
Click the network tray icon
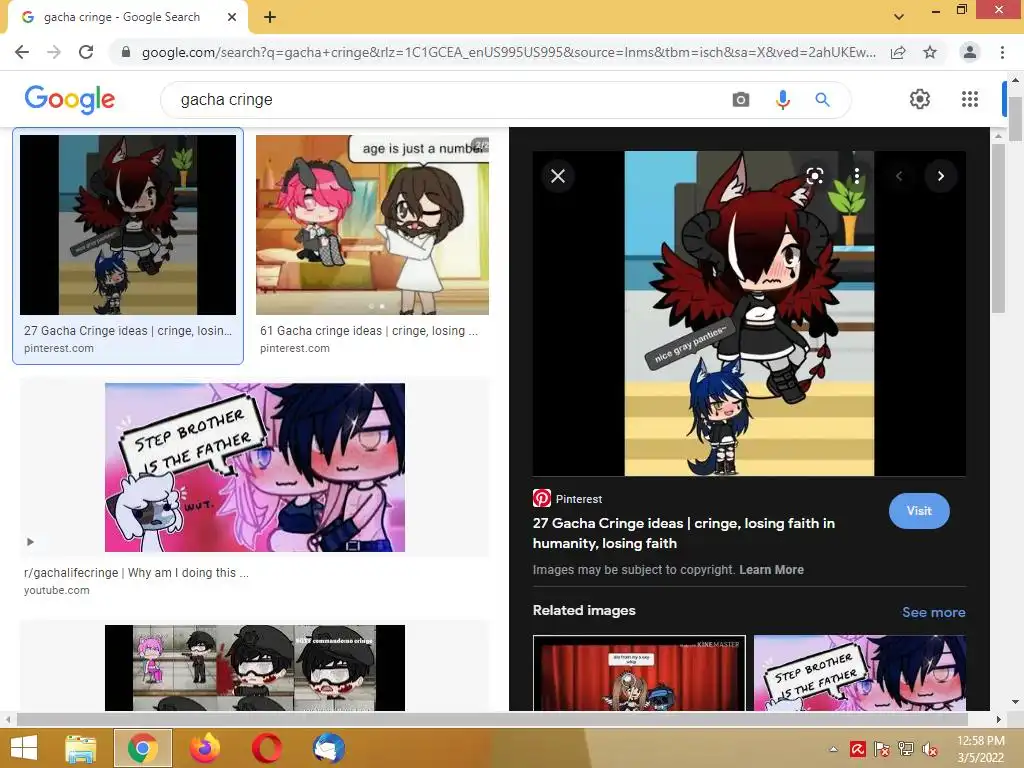(x=906, y=749)
